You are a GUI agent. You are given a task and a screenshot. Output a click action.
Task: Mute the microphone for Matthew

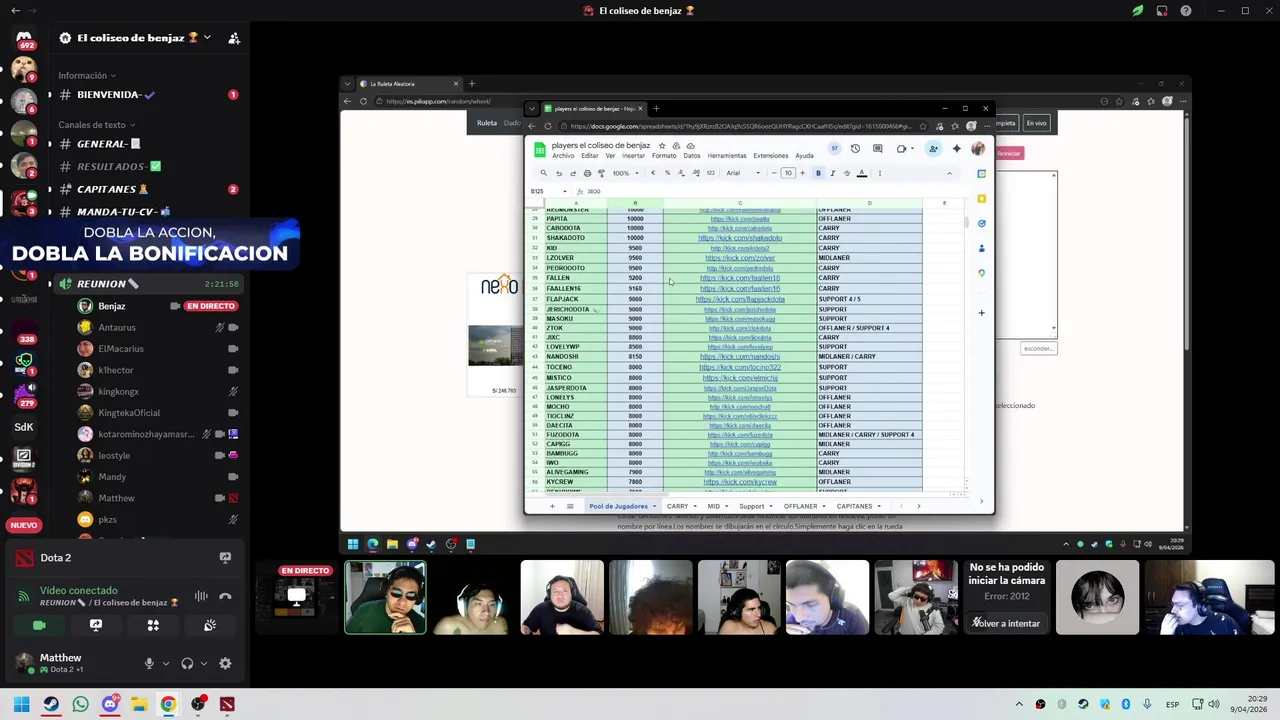coord(149,663)
